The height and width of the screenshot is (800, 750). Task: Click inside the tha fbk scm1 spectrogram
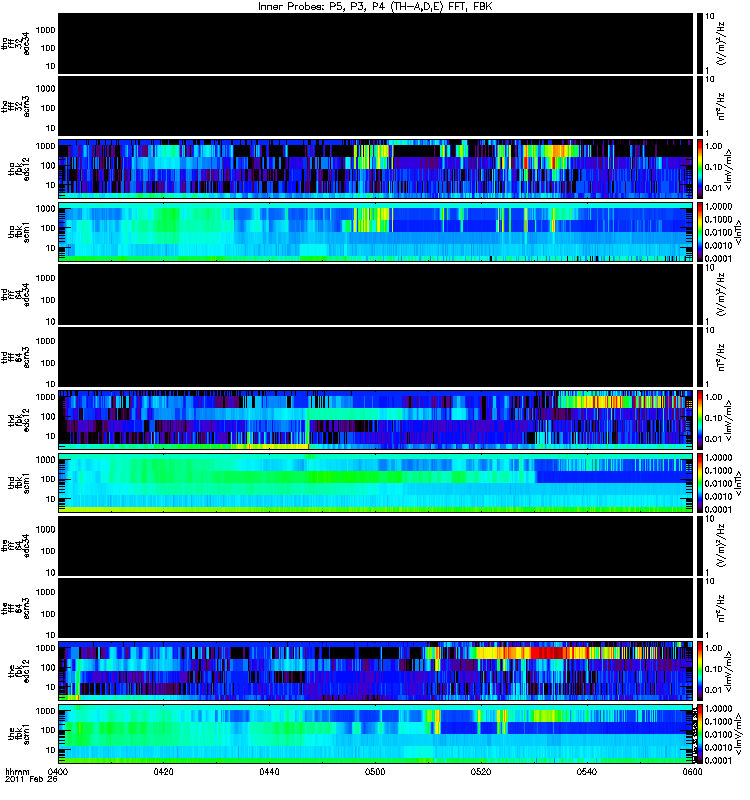click(375, 232)
